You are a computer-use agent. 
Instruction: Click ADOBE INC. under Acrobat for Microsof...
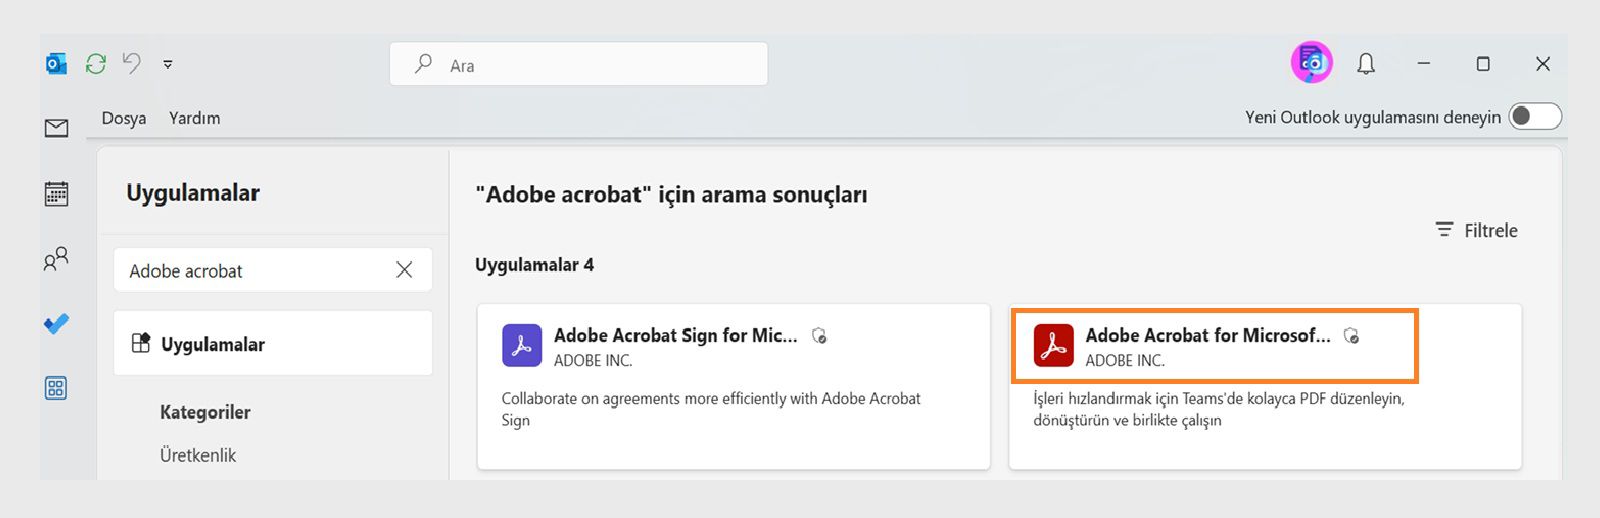1125,360
